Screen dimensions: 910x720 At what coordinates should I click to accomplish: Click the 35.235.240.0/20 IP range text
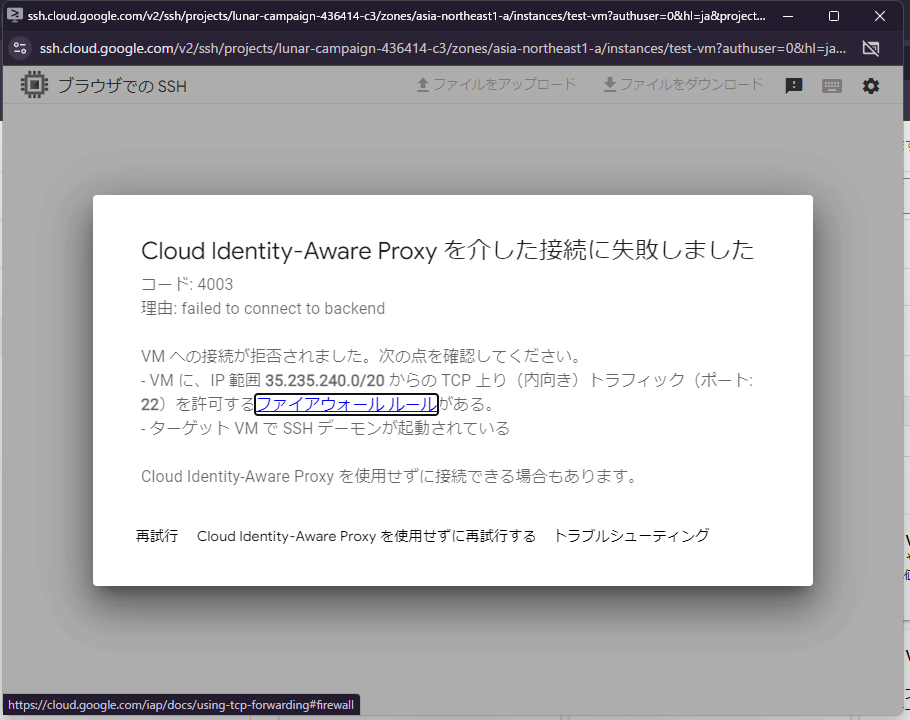click(x=324, y=381)
